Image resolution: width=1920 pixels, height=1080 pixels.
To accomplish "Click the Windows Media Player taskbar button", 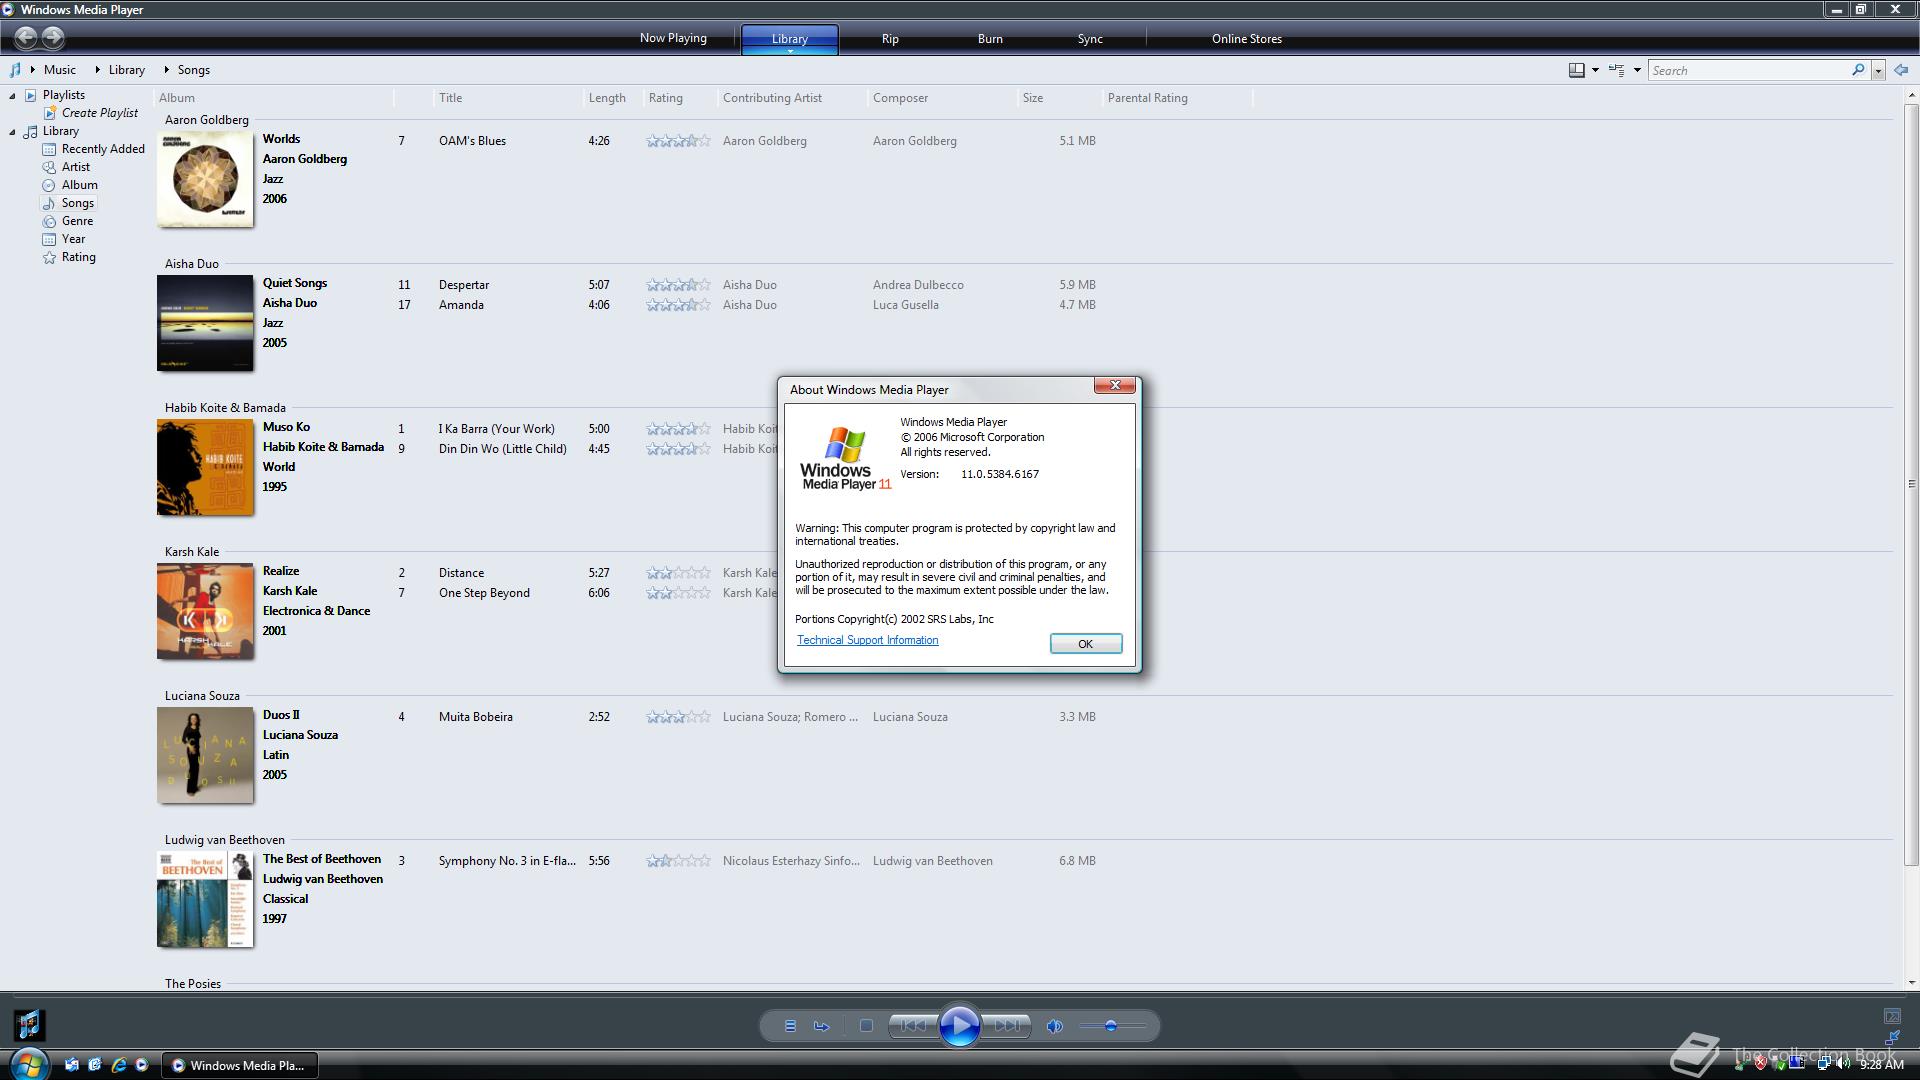I will tap(241, 1065).
